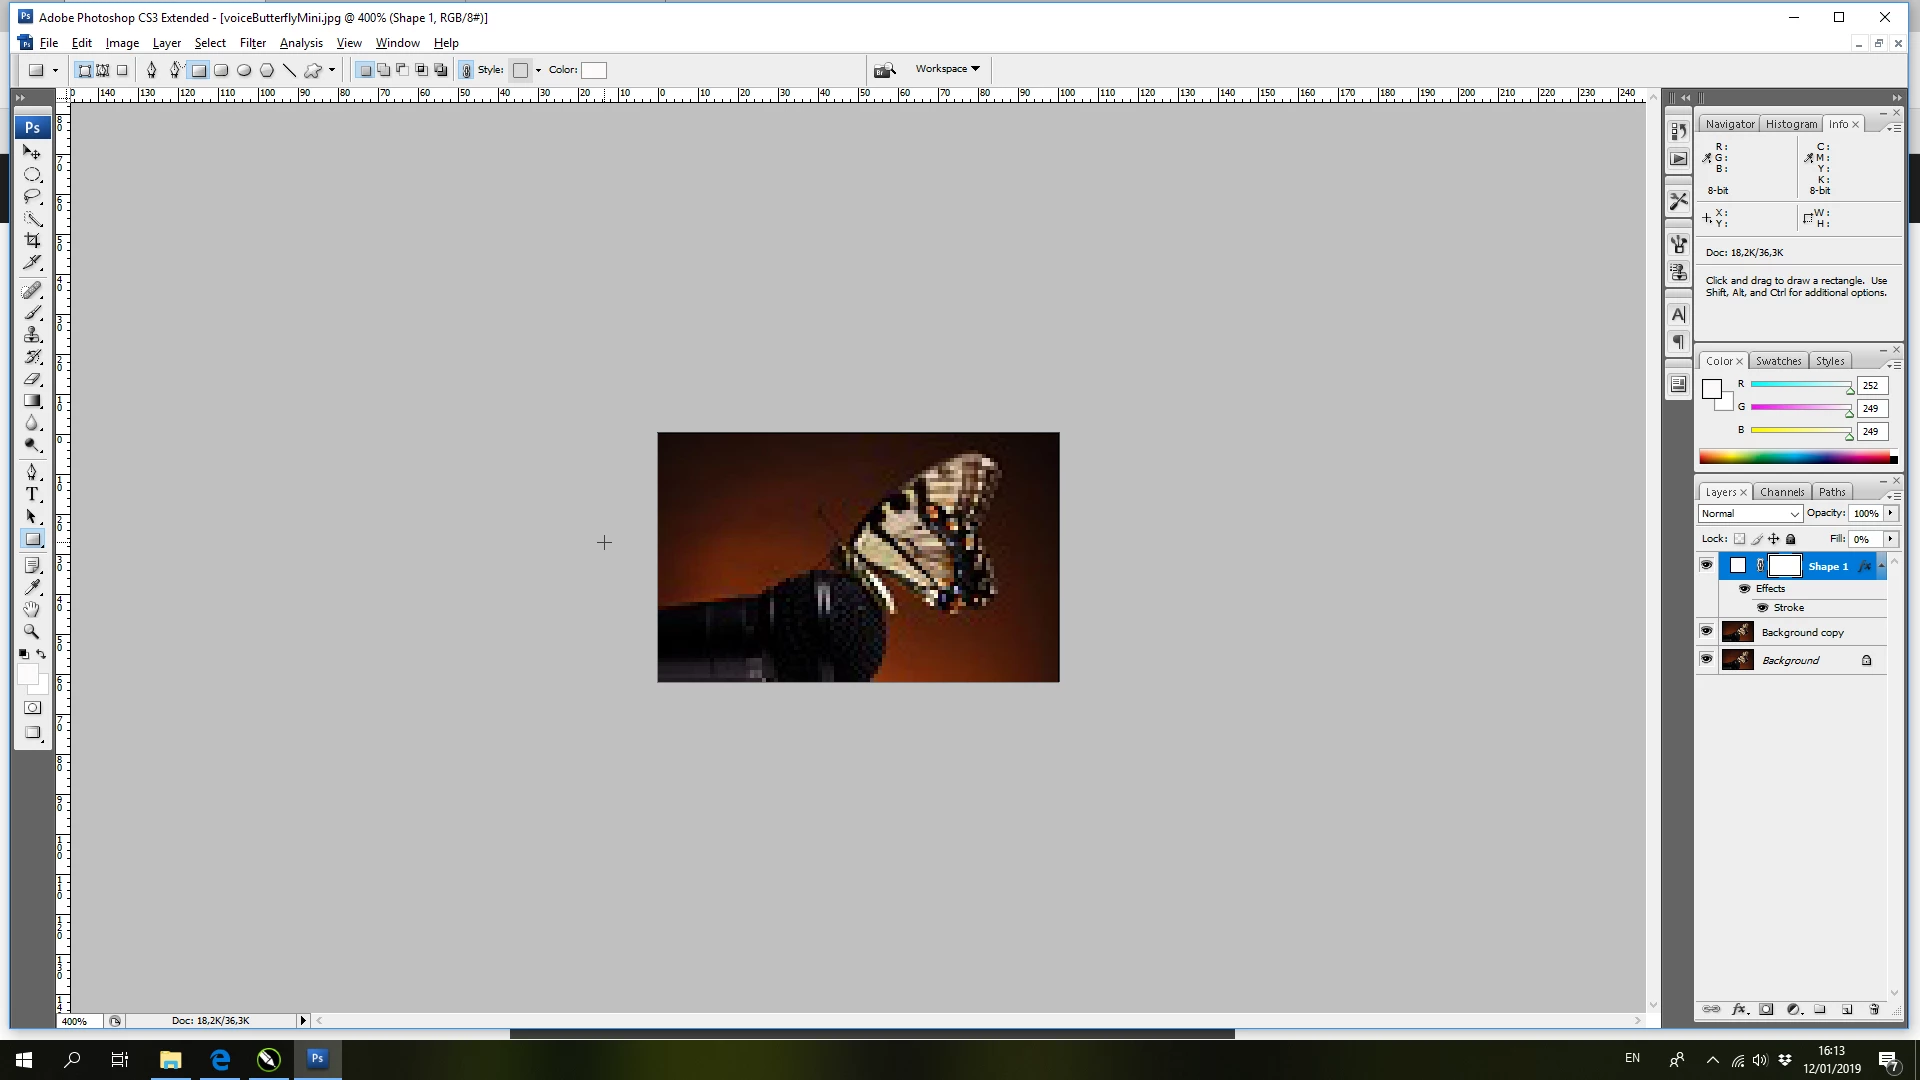Toggle visibility of the Stroke effect

[x=1763, y=608]
